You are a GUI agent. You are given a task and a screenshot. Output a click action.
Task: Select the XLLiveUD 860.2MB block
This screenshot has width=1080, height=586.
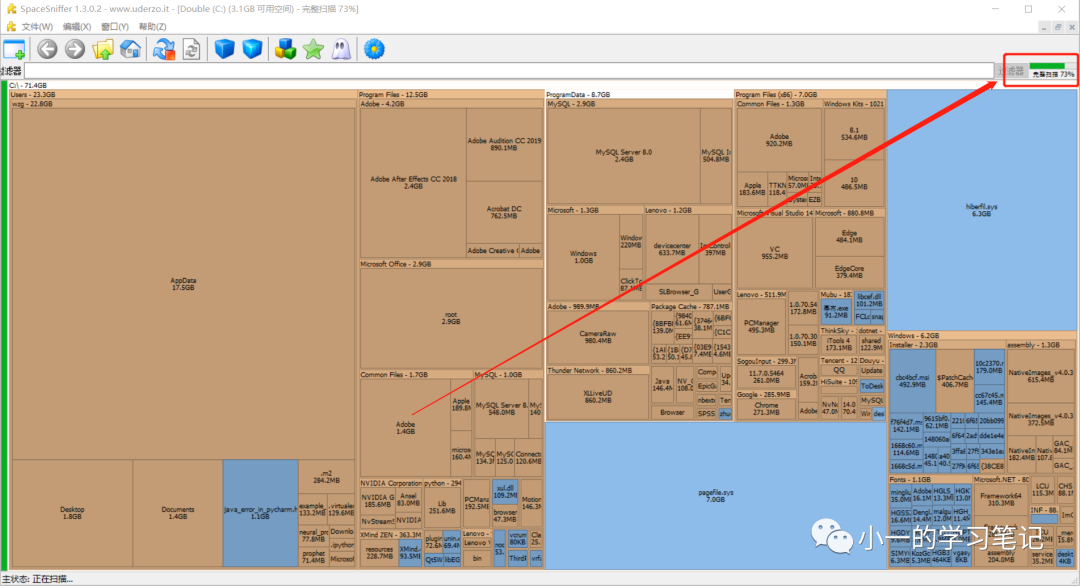(598, 397)
